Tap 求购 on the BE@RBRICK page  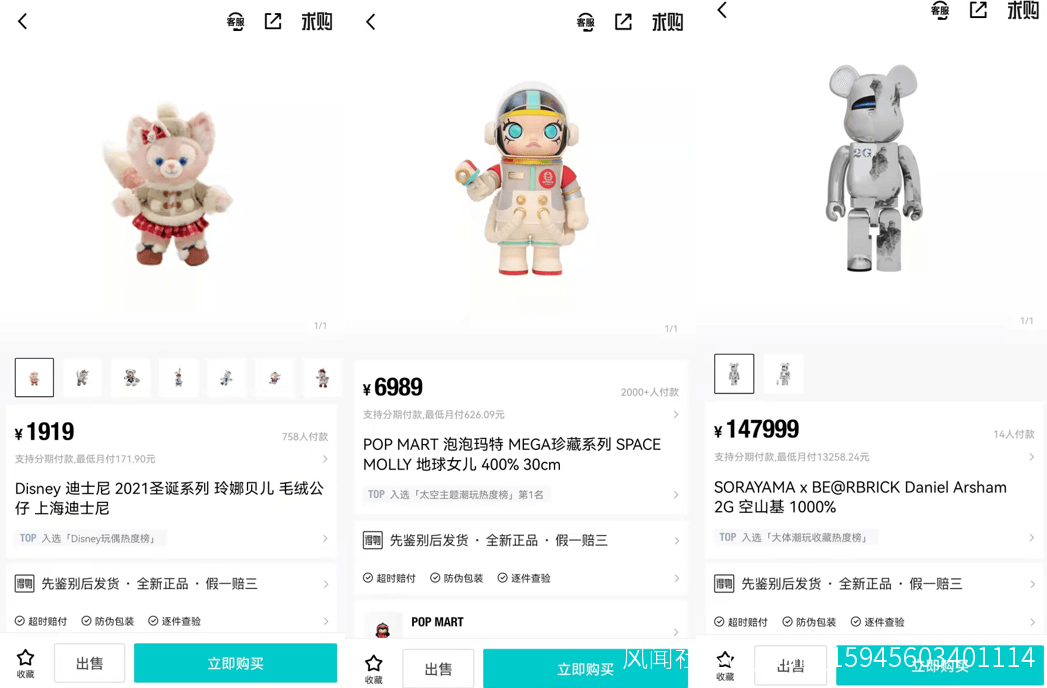[x=1022, y=10]
